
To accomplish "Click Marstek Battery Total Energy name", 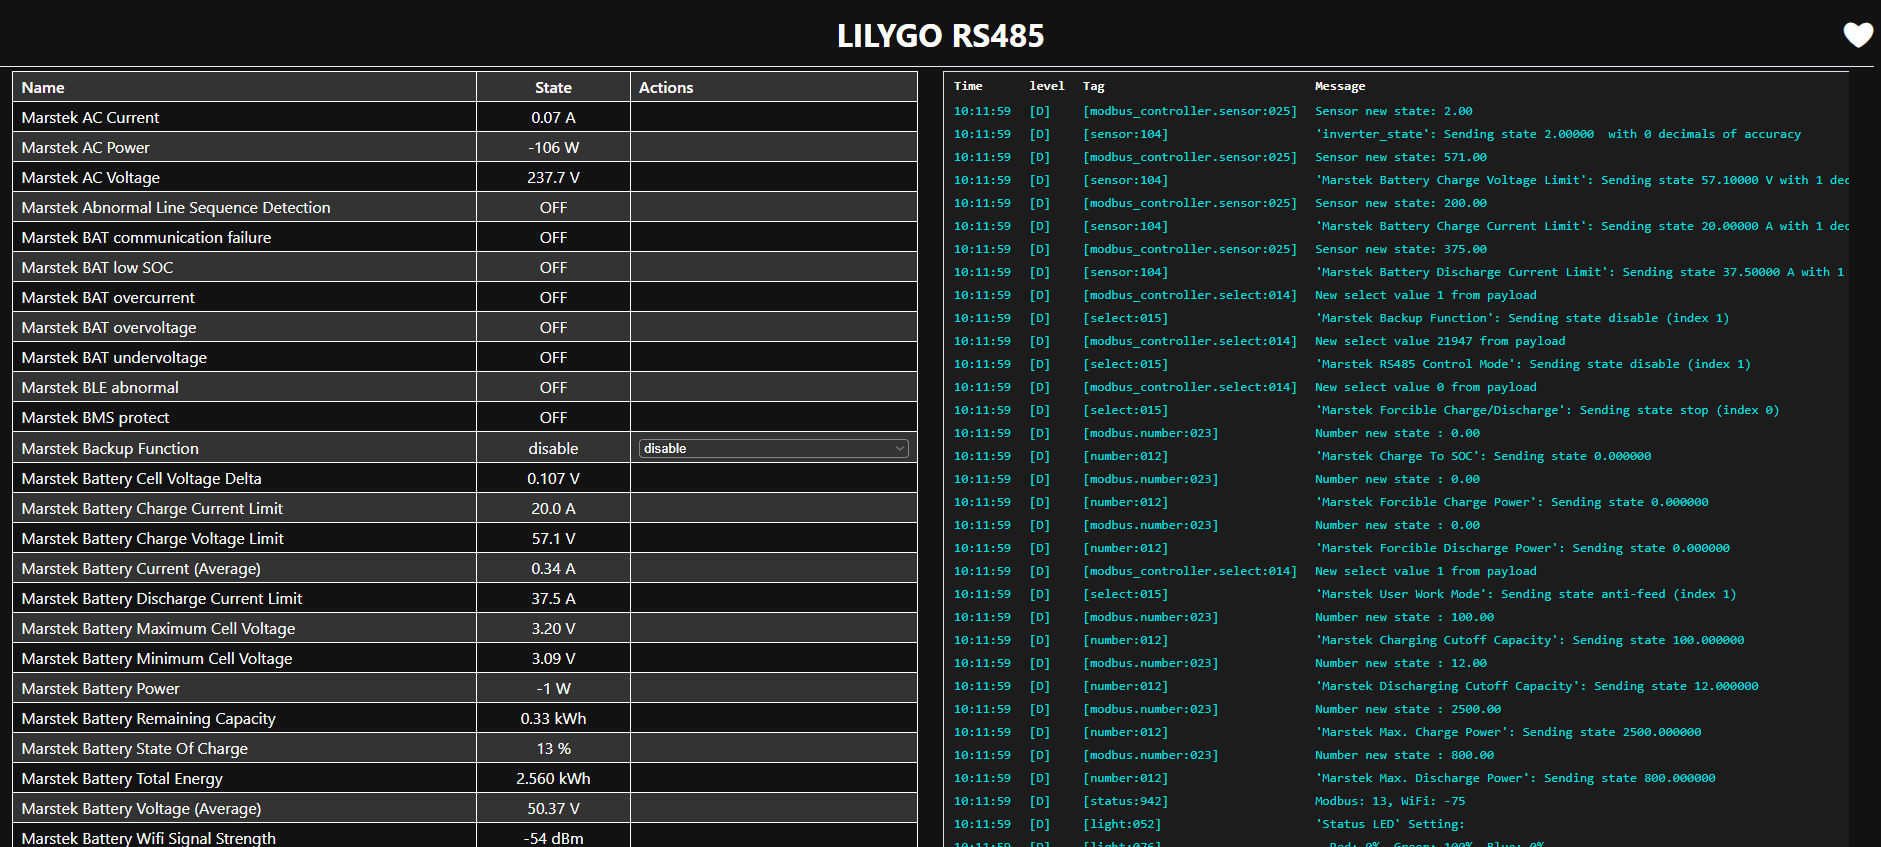I will point(122,778).
